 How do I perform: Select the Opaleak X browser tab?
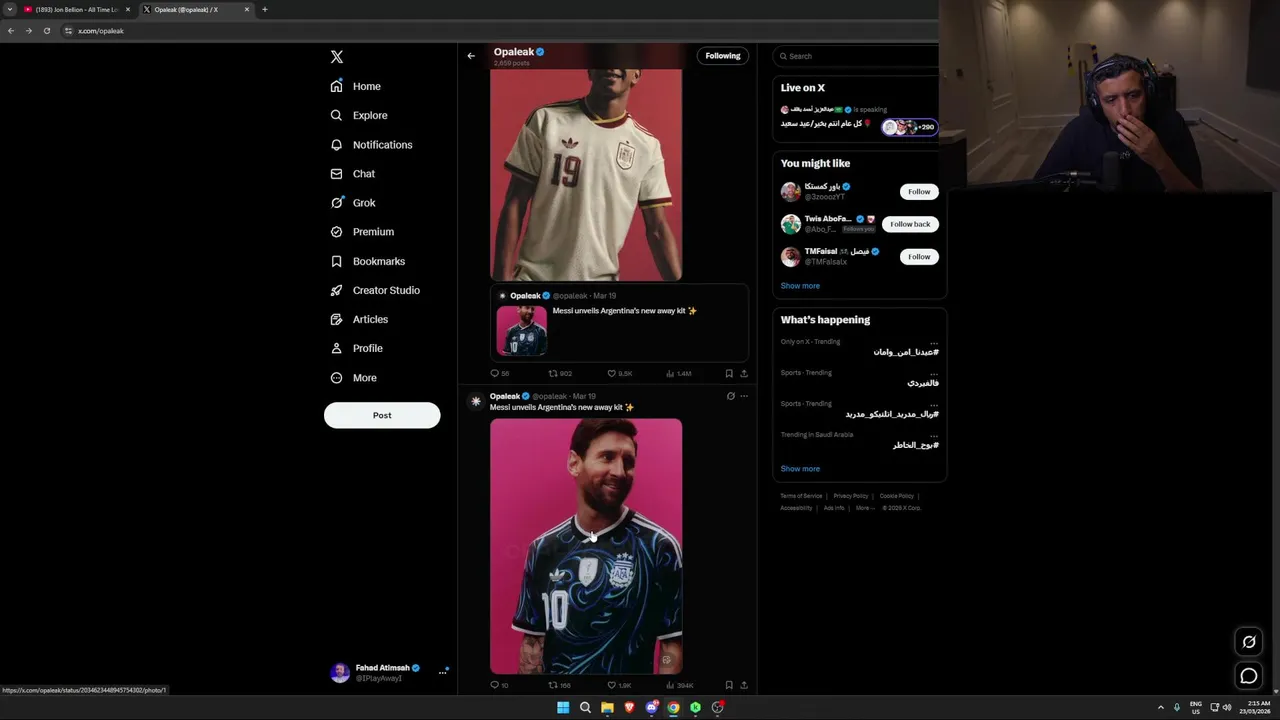coord(195,9)
